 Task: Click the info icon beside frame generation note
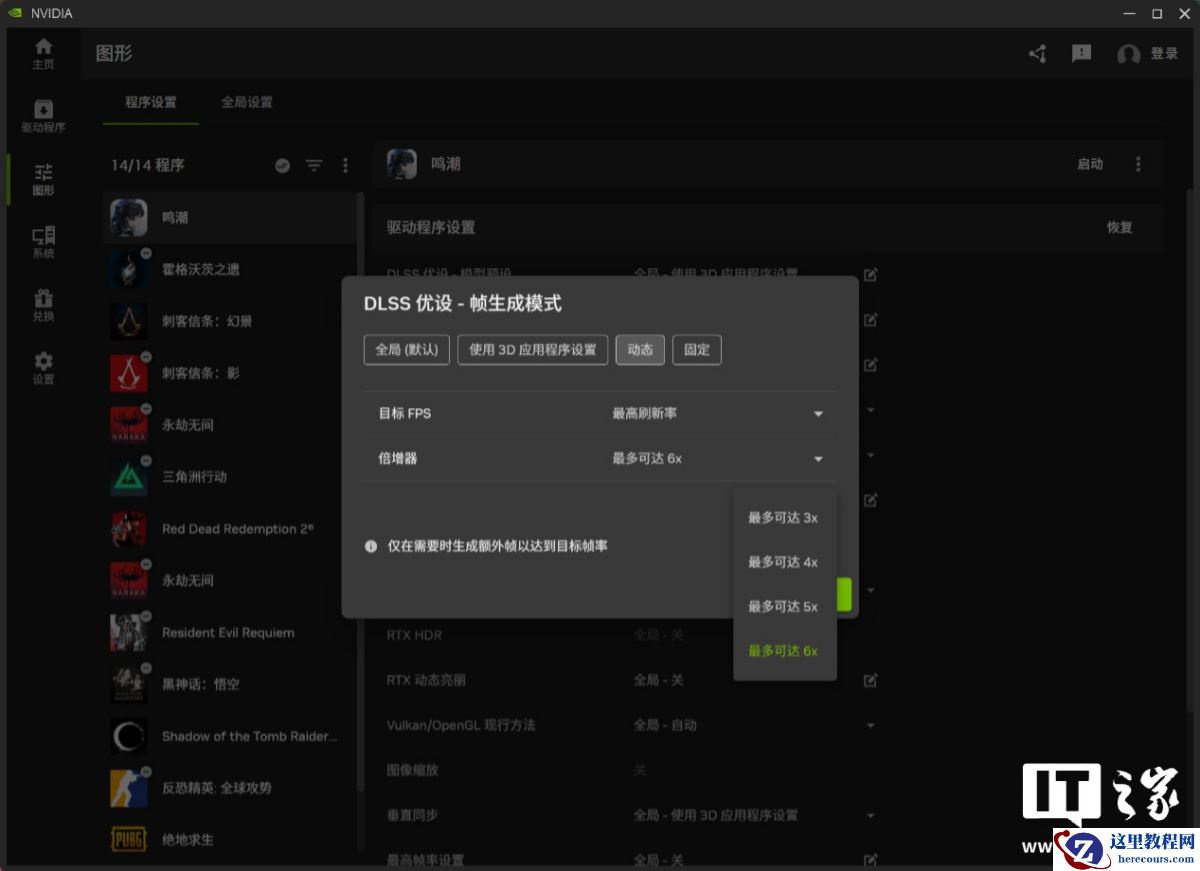coord(371,547)
